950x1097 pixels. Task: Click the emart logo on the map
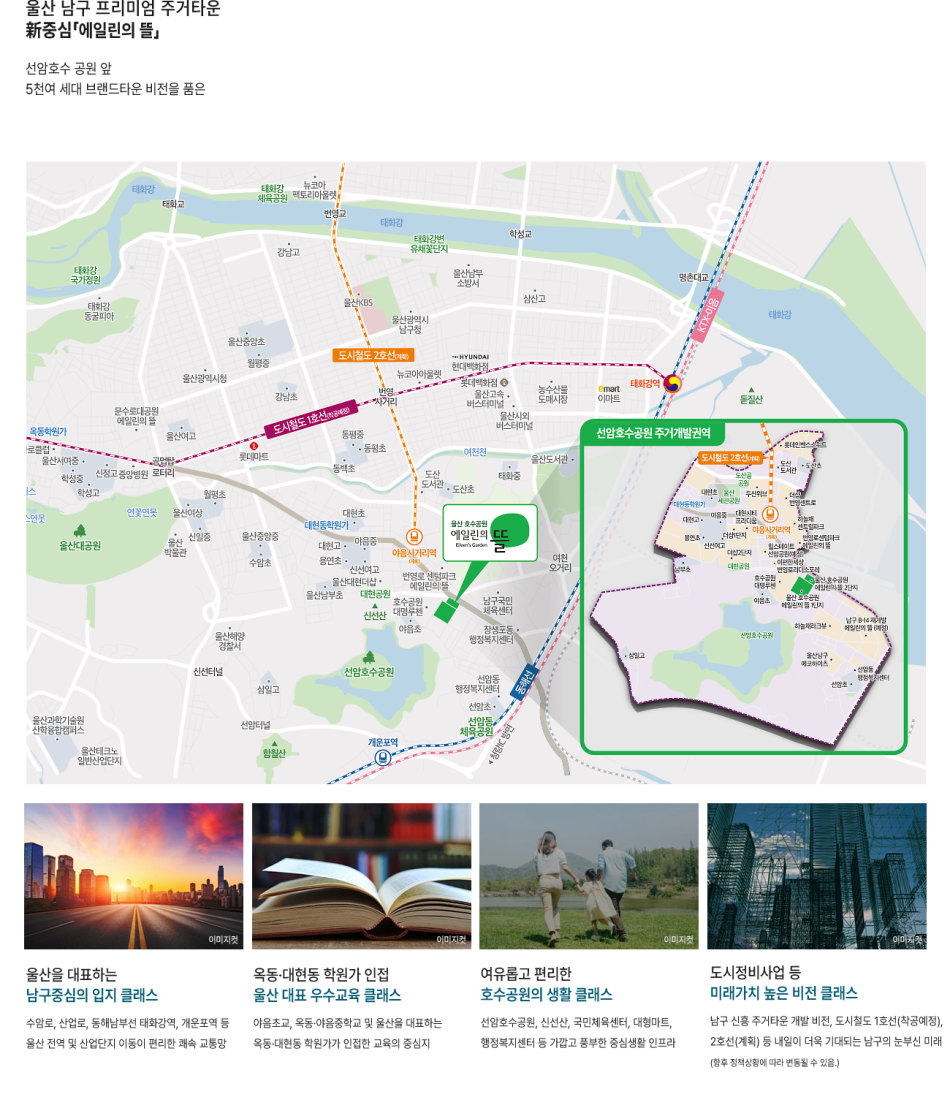[x=608, y=388]
